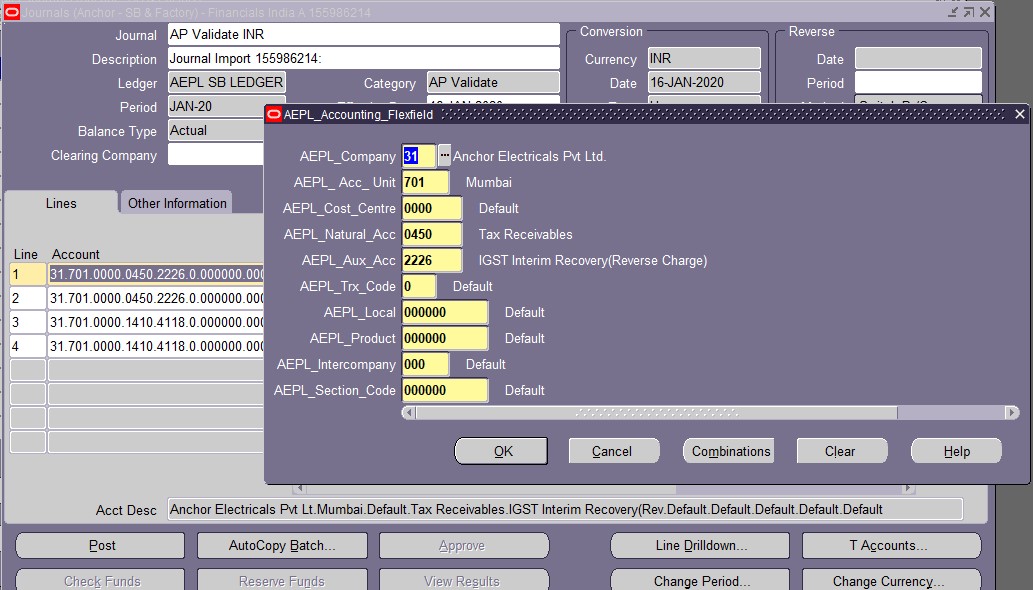This screenshot has height=590, width=1033.
Task: Select the Lines tab
Action: coord(60,203)
